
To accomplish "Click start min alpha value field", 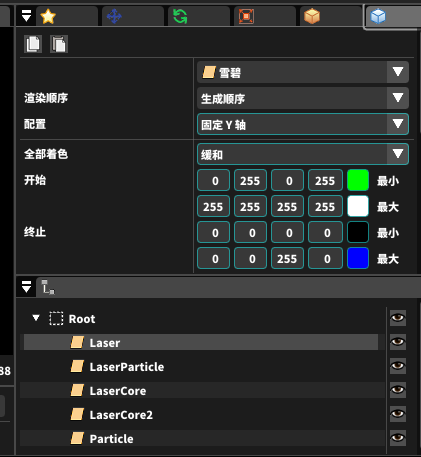I will coord(325,180).
